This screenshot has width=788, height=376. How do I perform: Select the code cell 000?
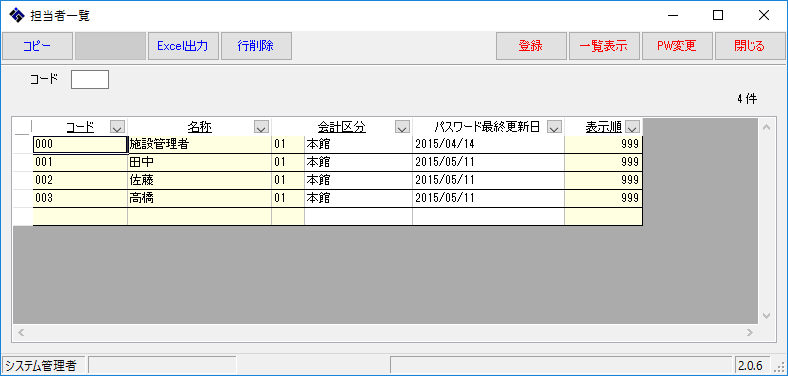pyautogui.click(x=80, y=144)
